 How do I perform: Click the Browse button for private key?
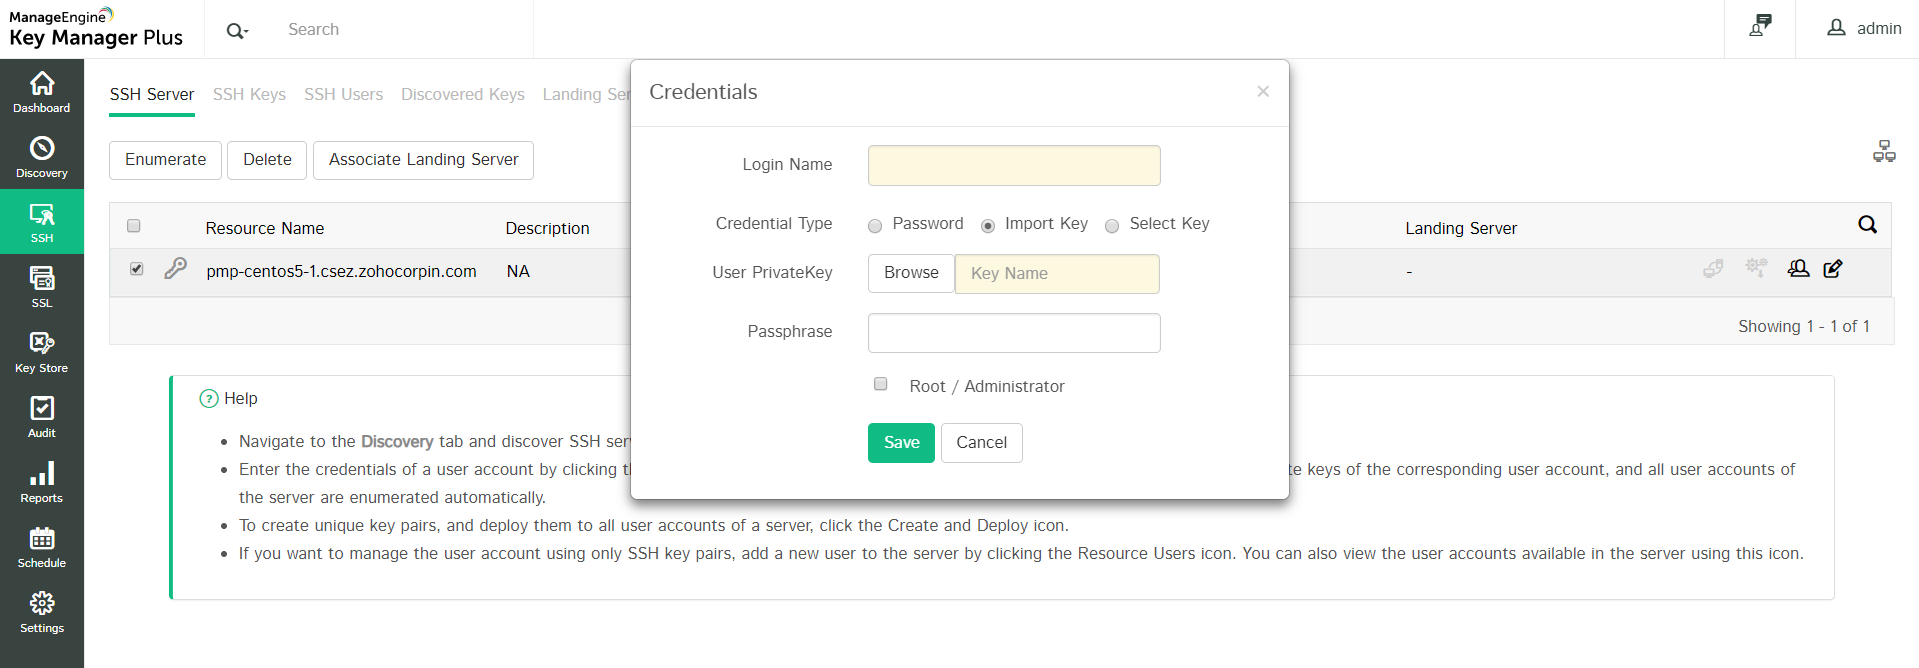click(911, 273)
